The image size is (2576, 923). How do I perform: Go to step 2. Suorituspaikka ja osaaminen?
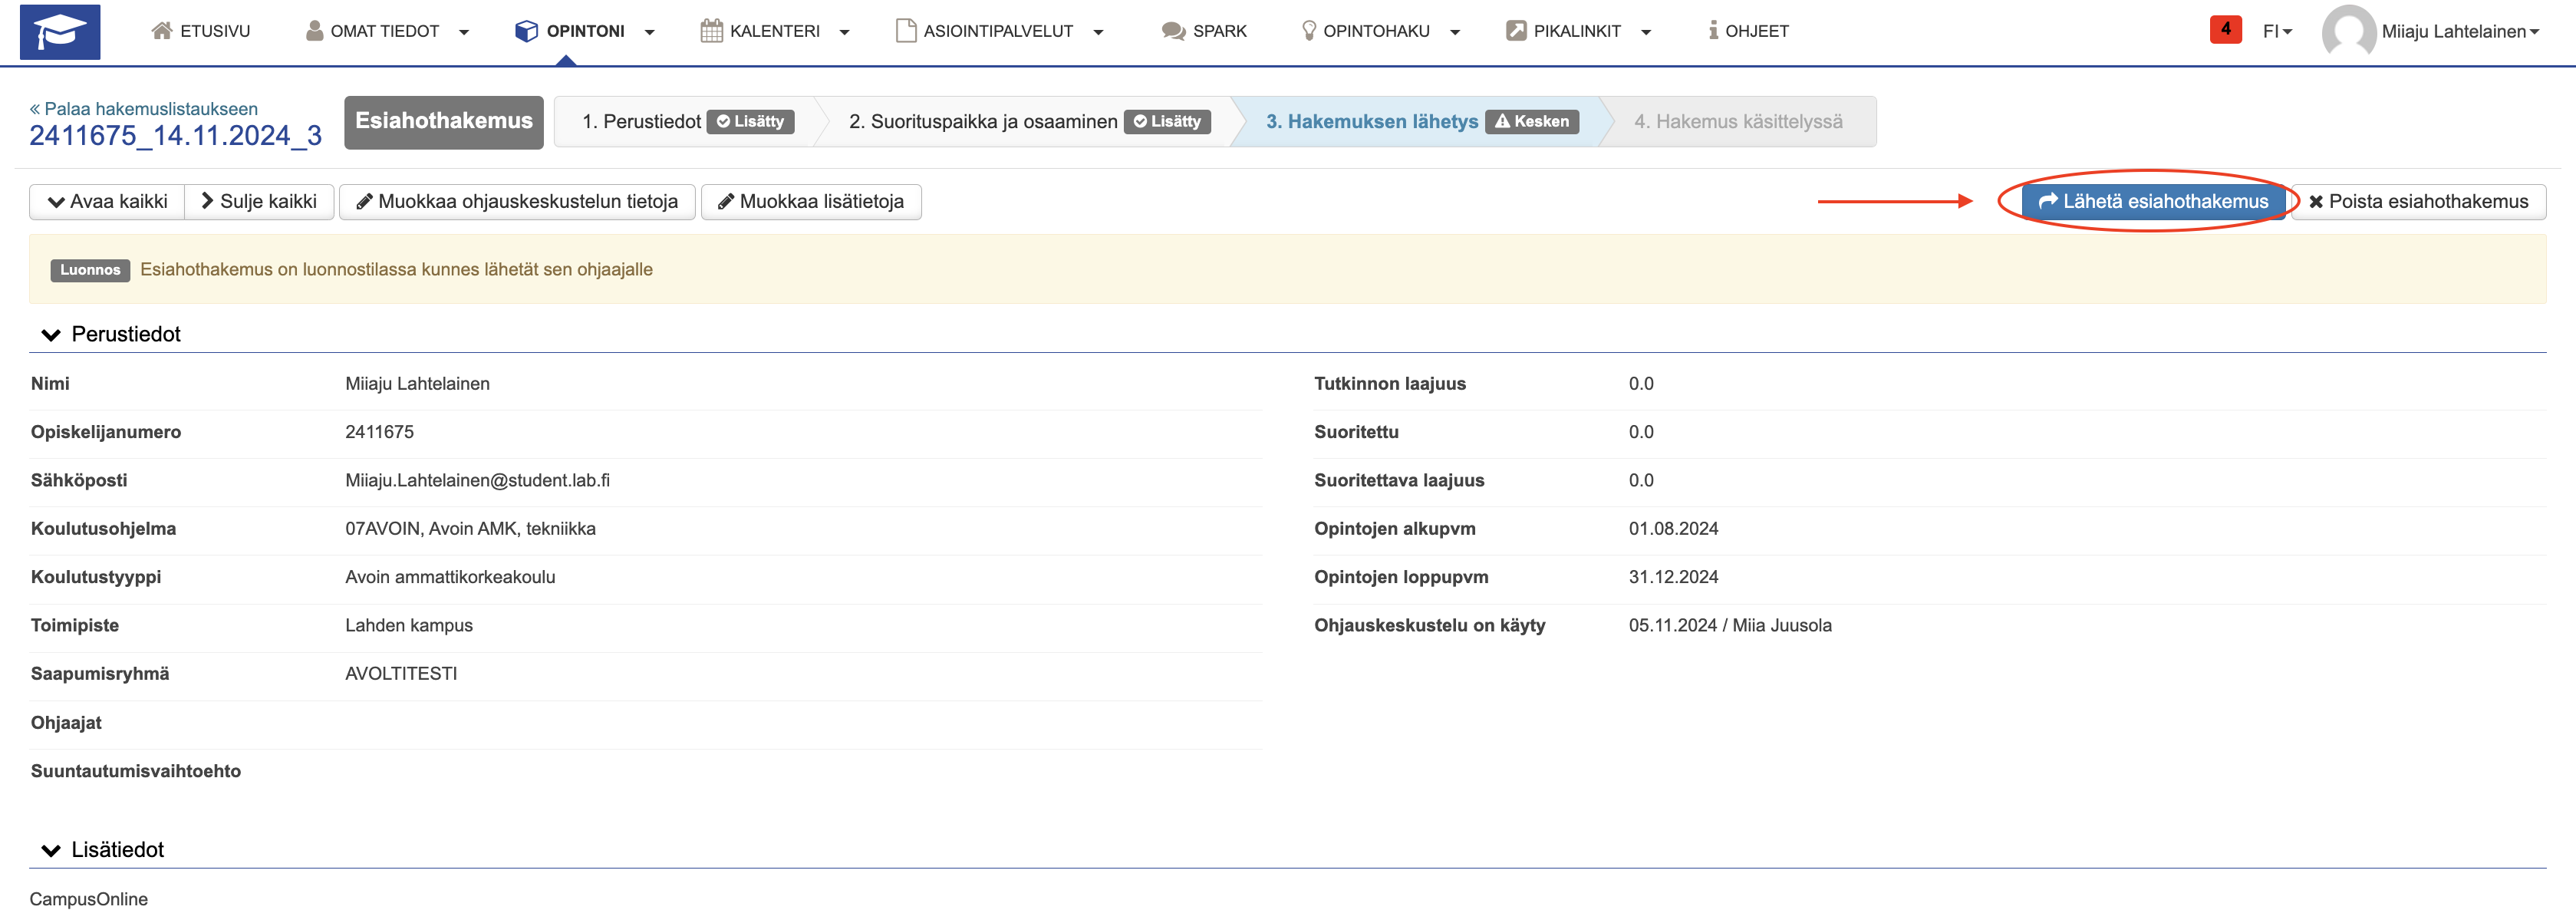(x=982, y=122)
